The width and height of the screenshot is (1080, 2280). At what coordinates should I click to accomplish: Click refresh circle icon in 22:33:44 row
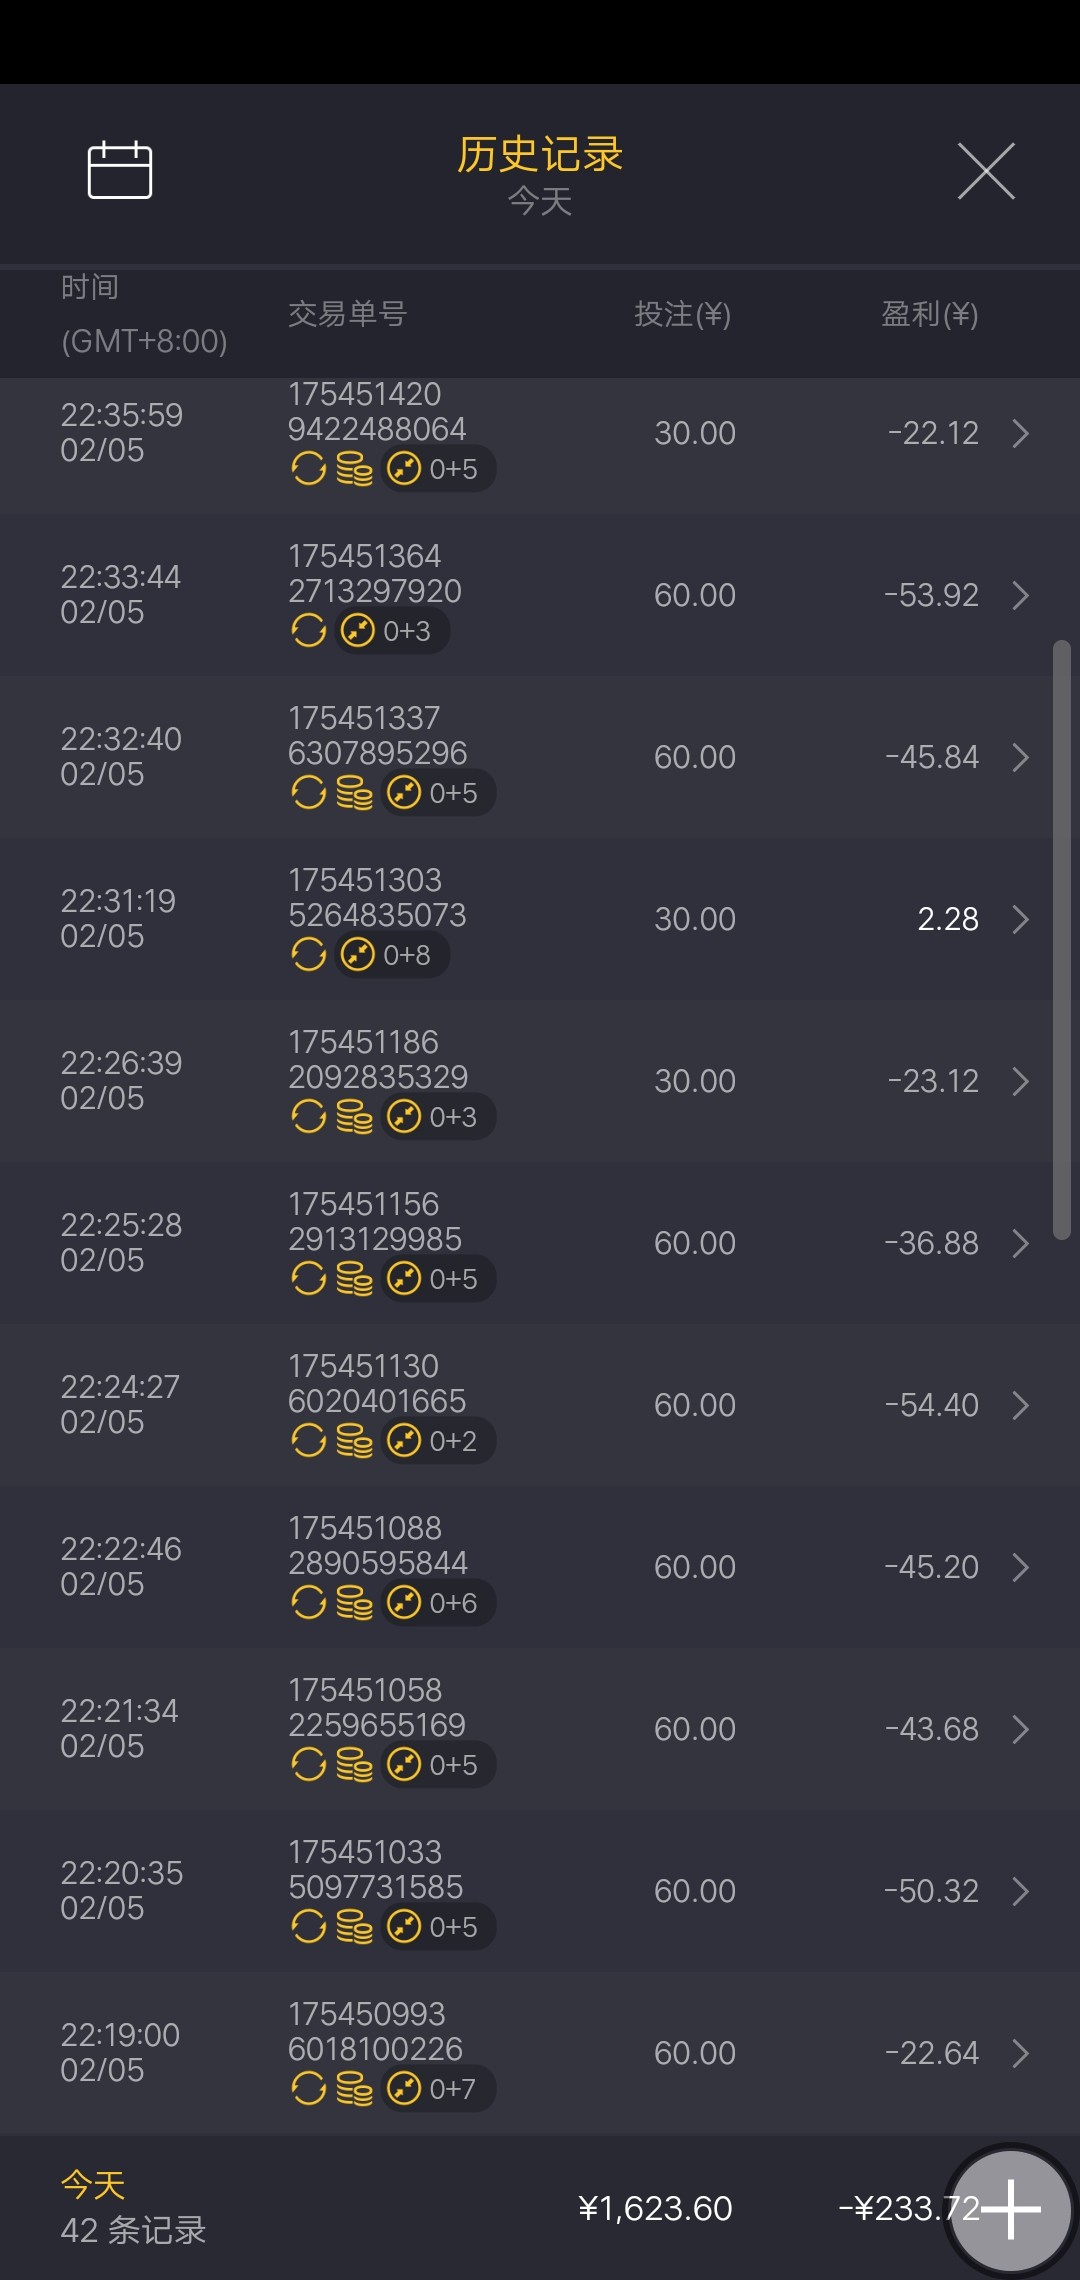click(309, 631)
